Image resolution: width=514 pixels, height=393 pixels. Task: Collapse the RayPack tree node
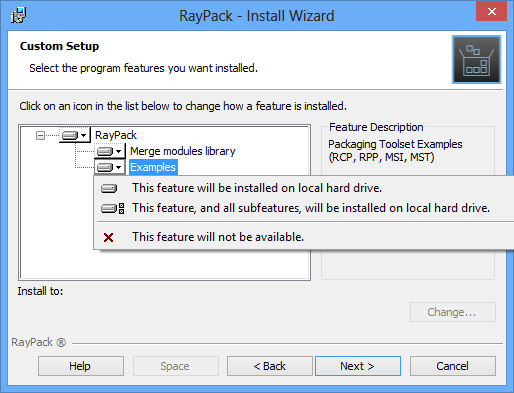click(x=40, y=135)
